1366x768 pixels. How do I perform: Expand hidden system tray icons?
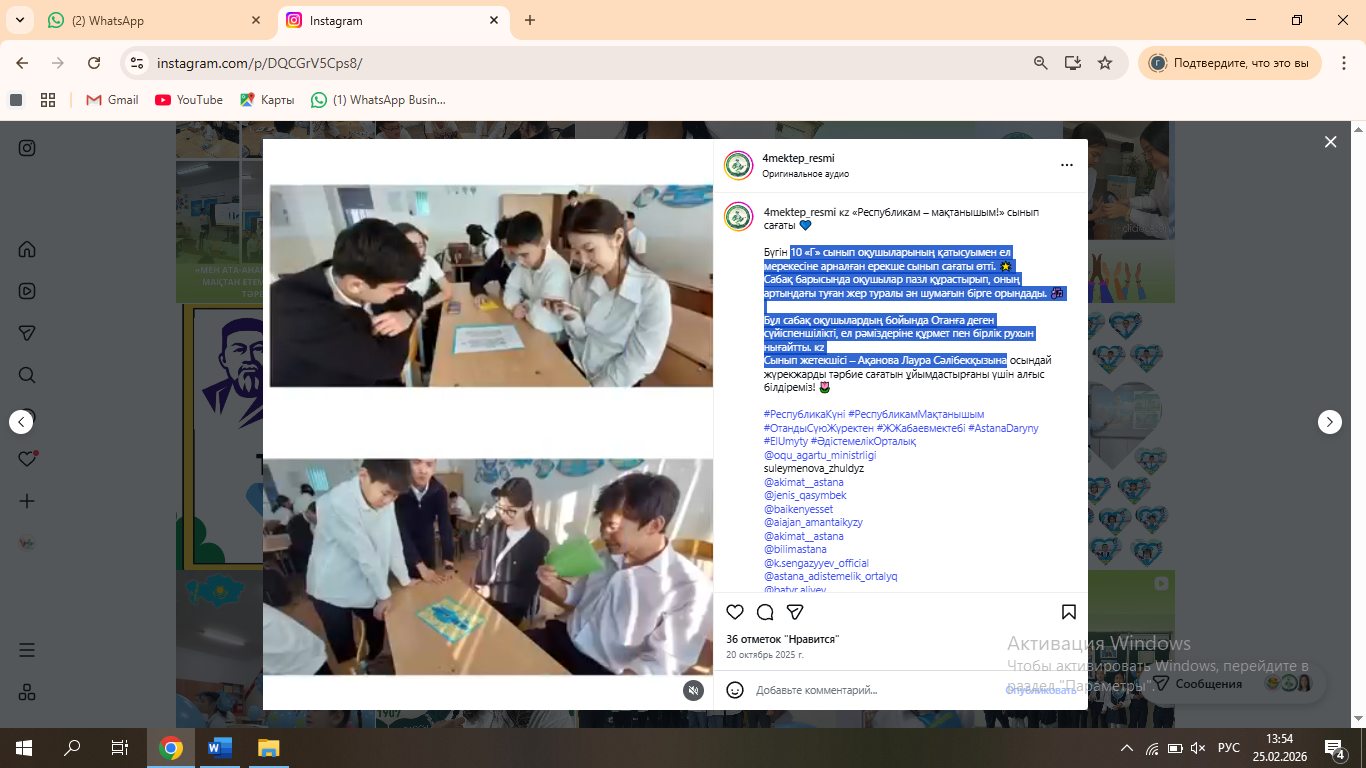pyautogui.click(x=1127, y=748)
